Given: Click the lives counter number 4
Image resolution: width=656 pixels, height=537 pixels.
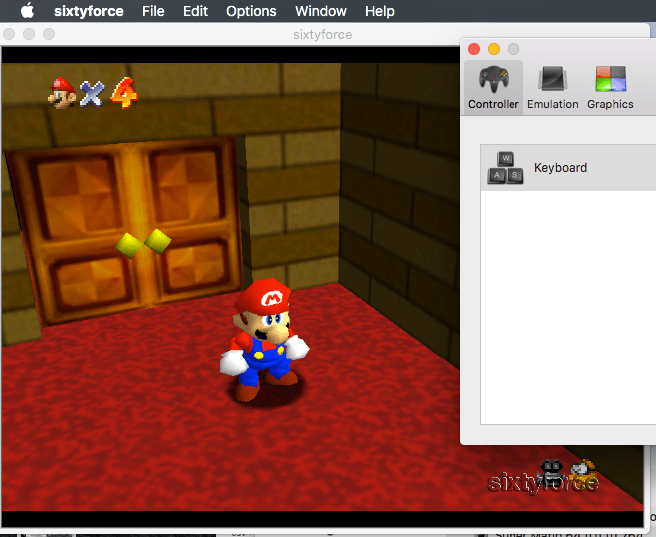Looking at the screenshot, I should point(124,92).
